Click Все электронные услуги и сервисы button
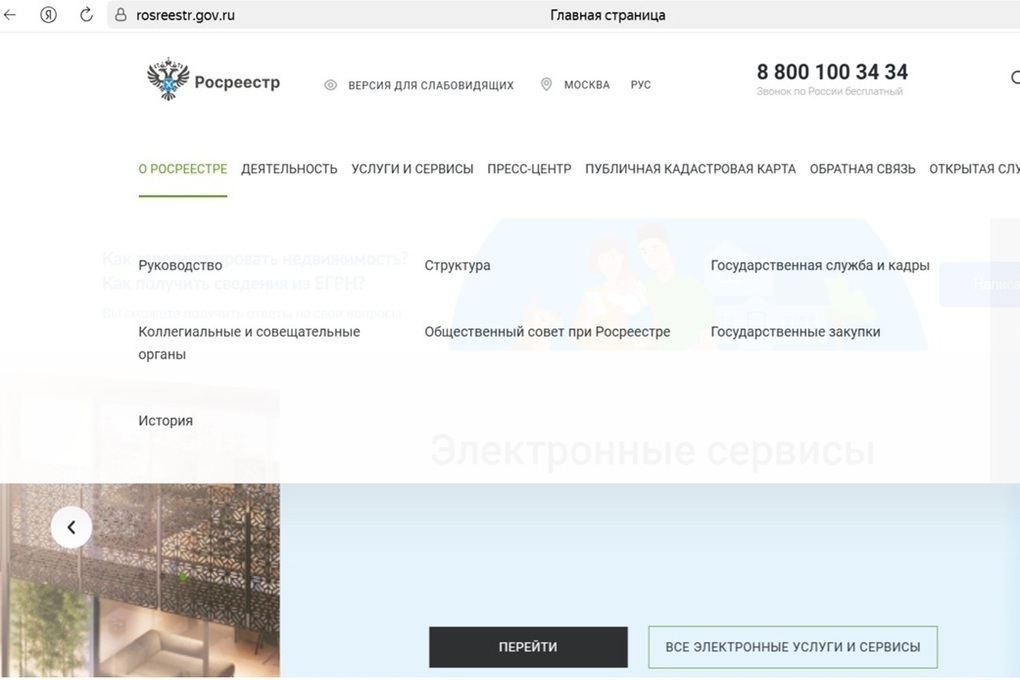The image size is (1020, 680). coord(793,647)
